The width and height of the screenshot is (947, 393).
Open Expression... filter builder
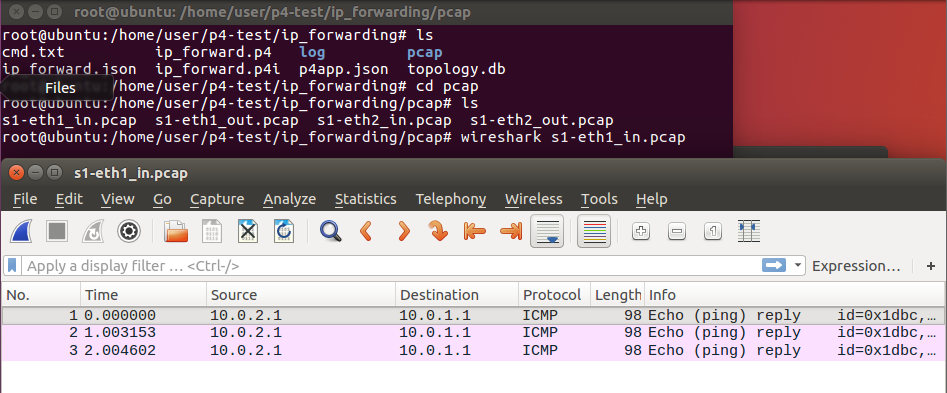(856, 266)
